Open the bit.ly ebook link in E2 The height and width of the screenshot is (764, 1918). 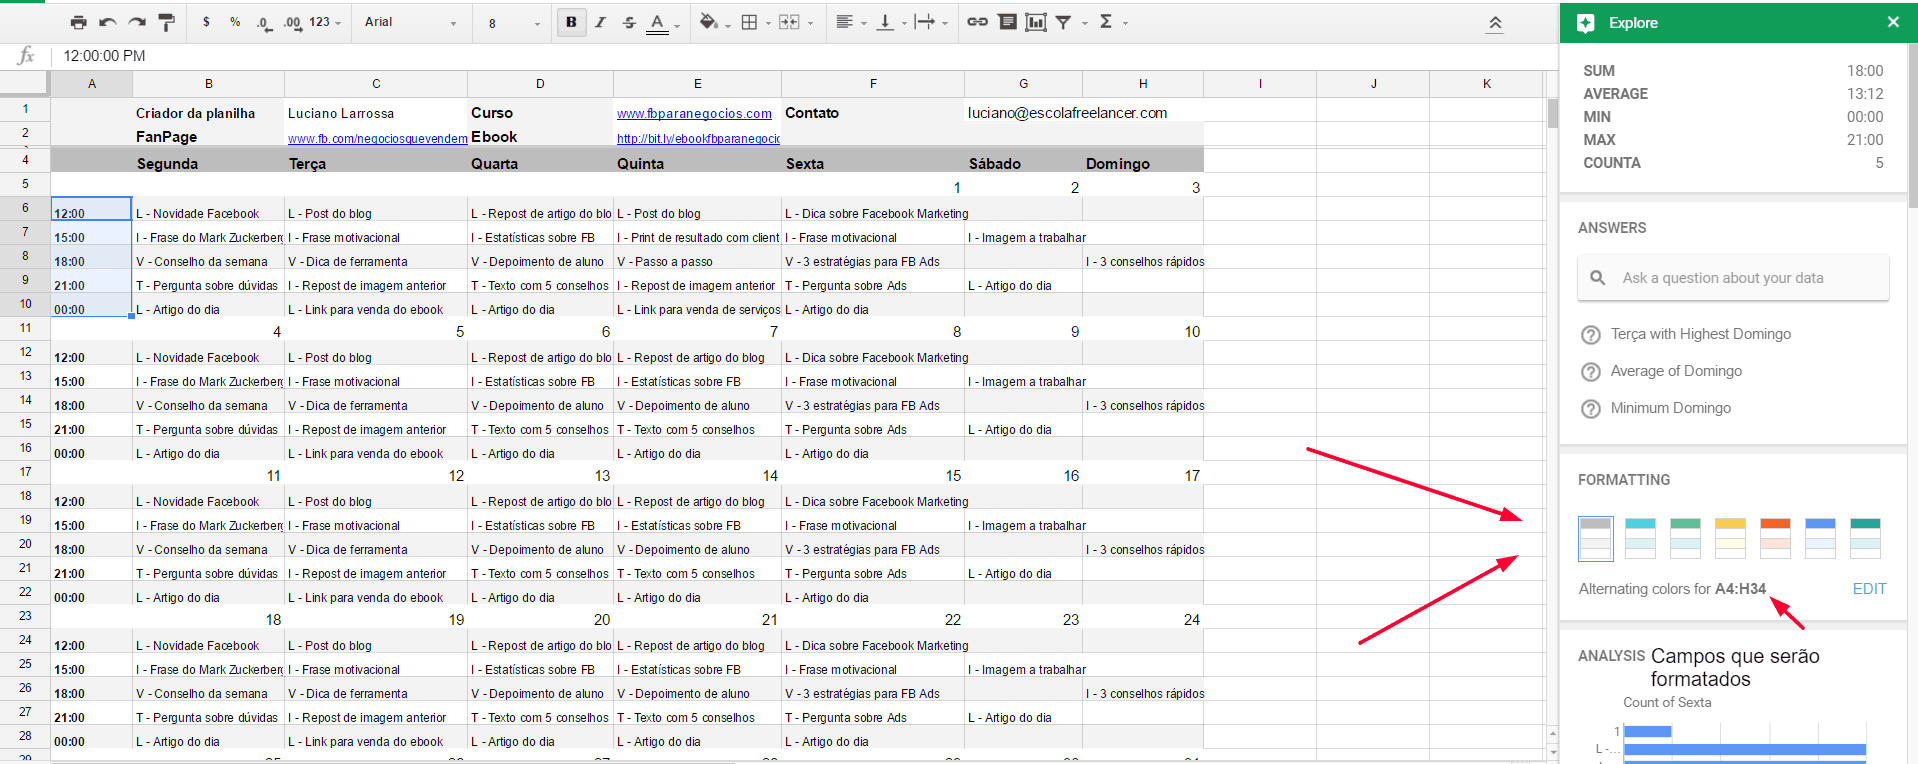pos(698,139)
